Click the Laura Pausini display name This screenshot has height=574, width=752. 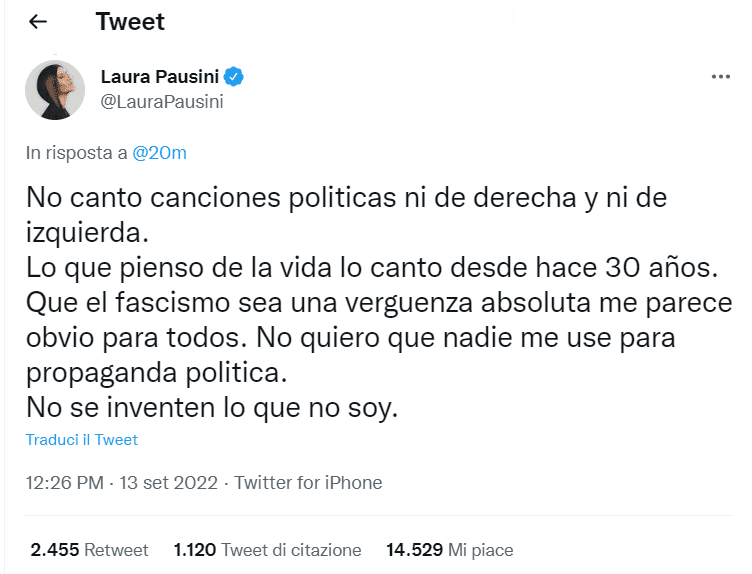[161, 77]
